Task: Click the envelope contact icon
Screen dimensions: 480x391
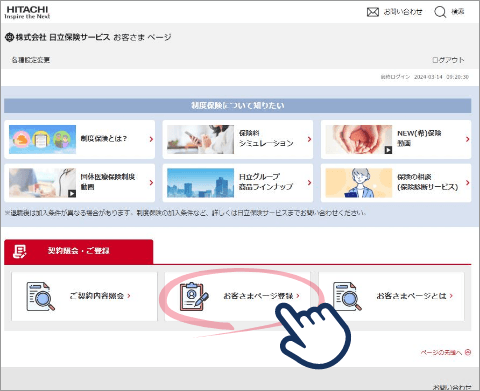Action: tap(373, 12)
